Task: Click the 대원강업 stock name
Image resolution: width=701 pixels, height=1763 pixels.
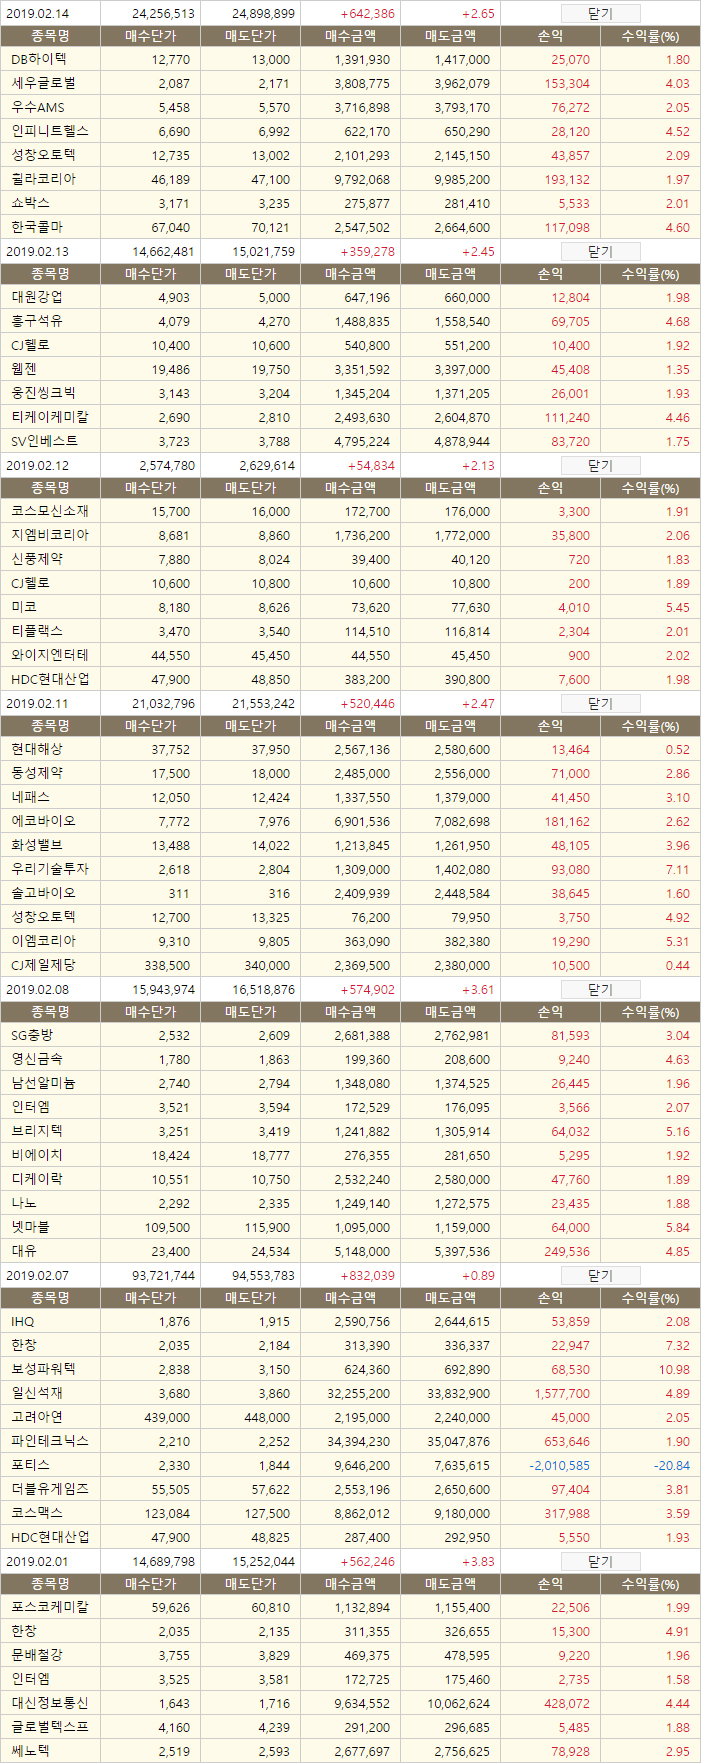Action: 37,298
